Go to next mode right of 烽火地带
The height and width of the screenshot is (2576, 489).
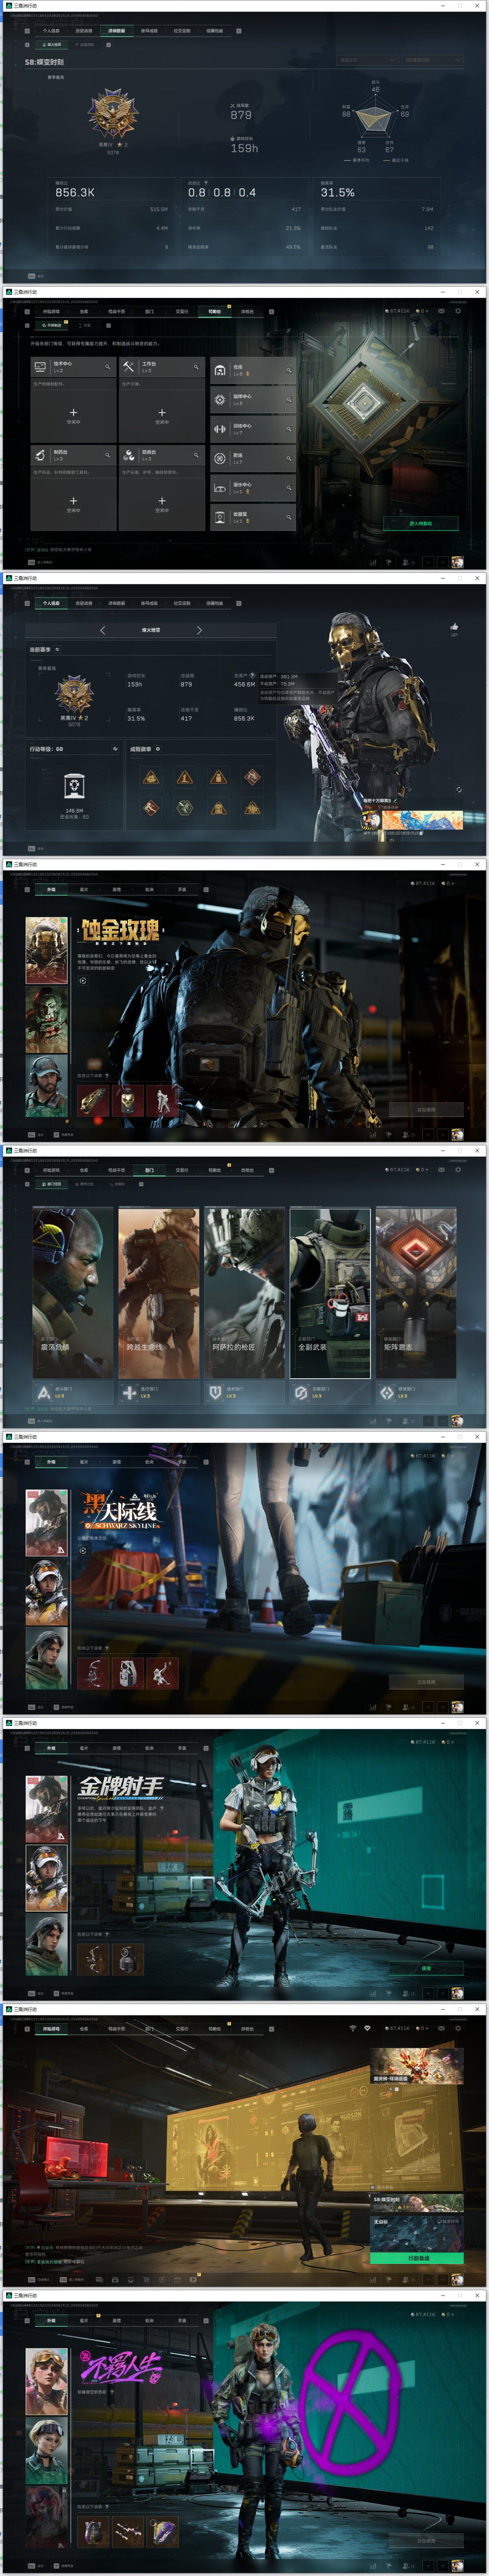[x=199, y=630]
